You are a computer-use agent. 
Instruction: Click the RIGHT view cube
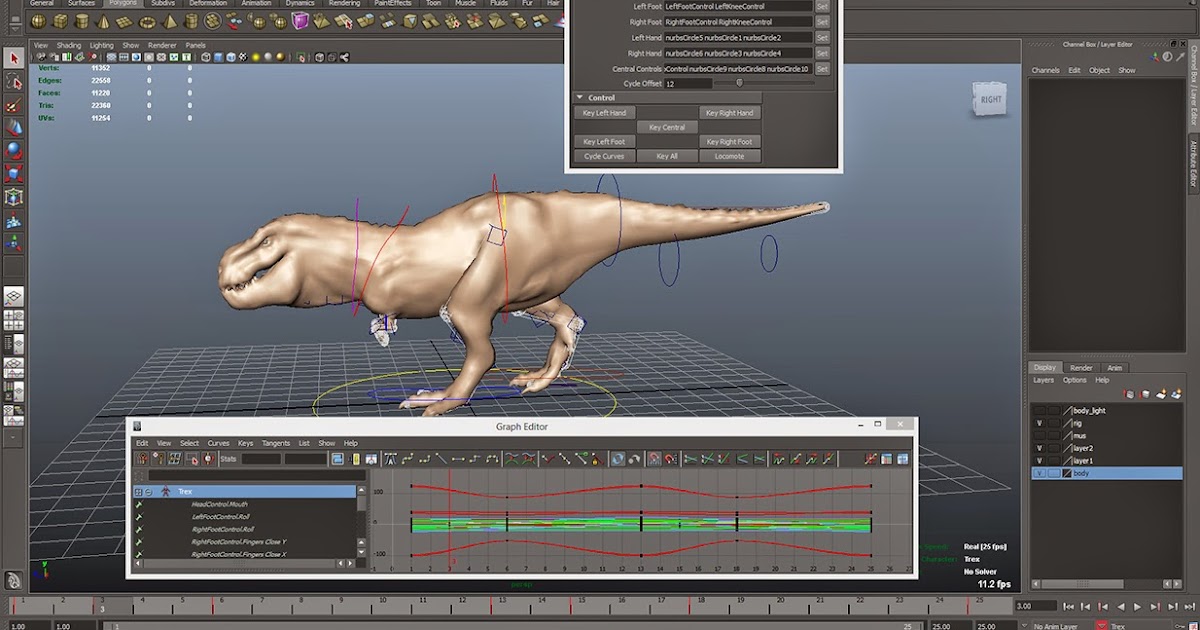989,99
